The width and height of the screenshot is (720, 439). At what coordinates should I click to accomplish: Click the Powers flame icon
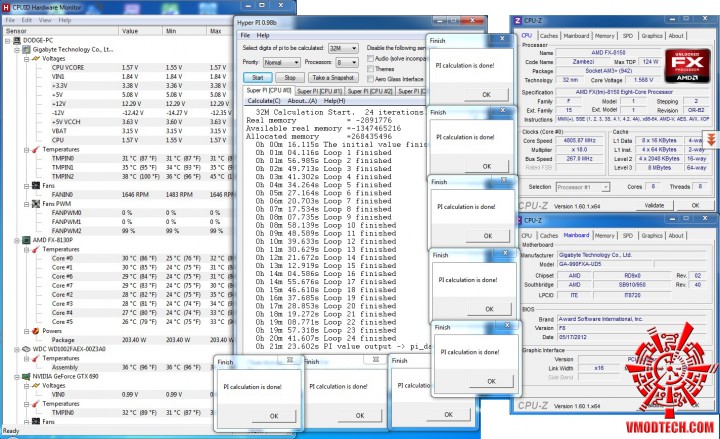pos(35,331)
